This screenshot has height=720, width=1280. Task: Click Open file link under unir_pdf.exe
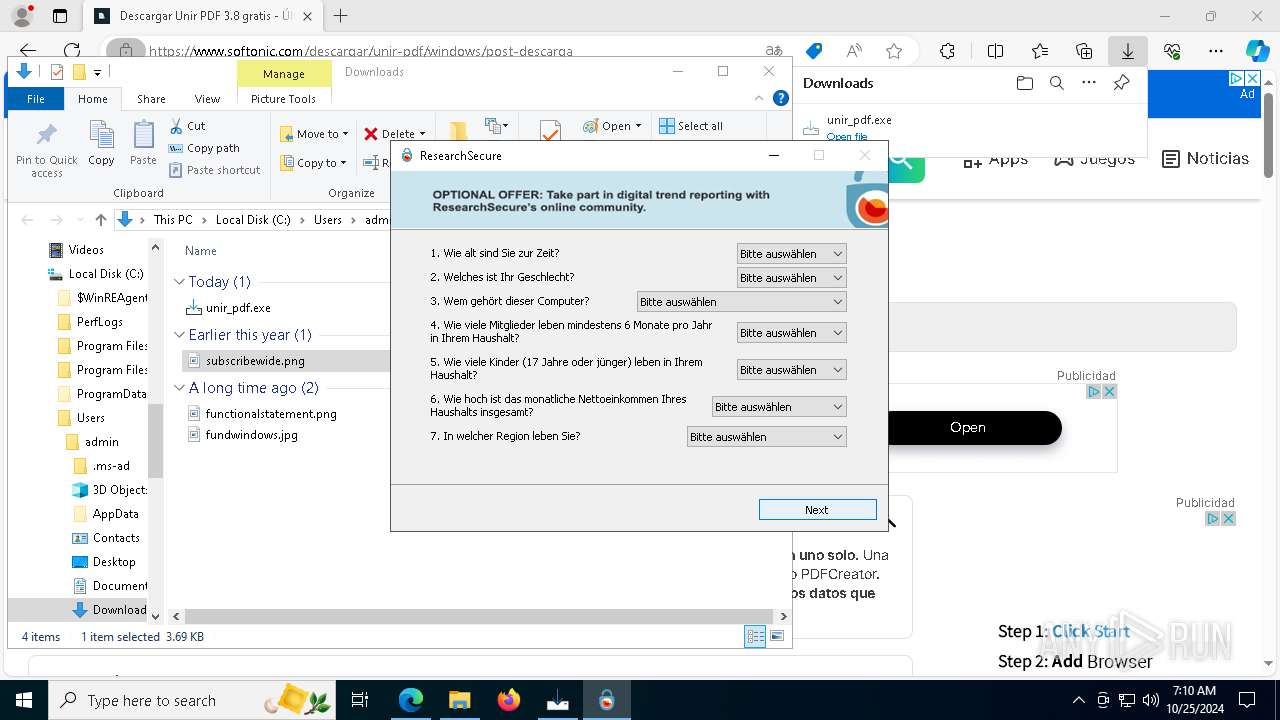click(847, 137)
